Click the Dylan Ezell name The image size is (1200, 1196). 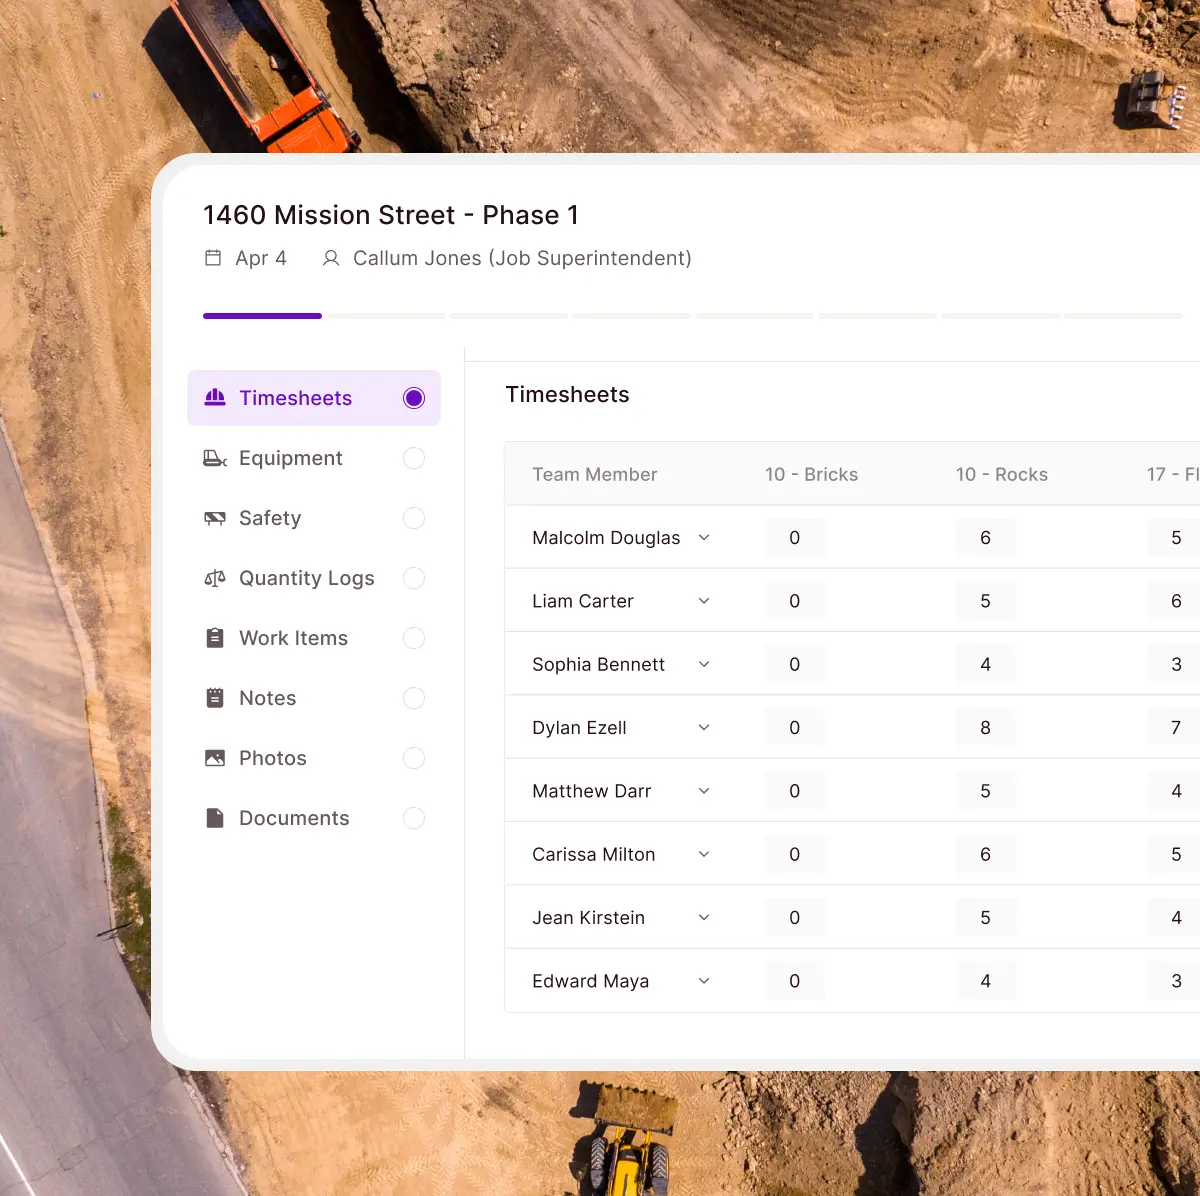click(x=579, y=728)
